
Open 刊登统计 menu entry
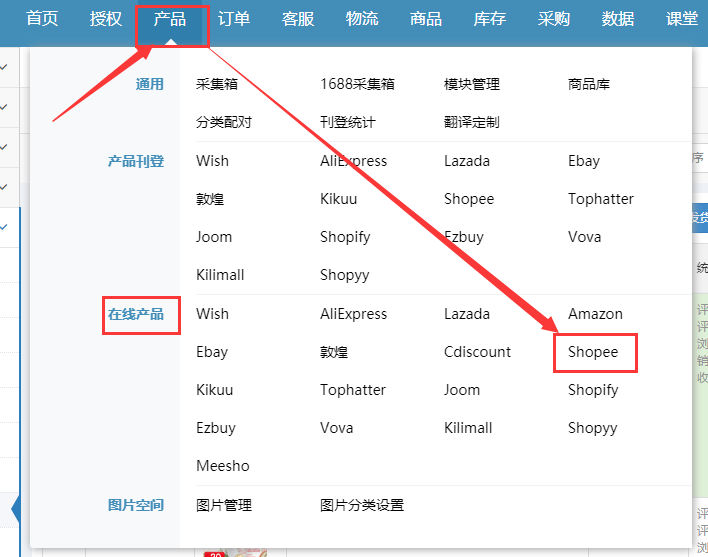tap(348, 122)
